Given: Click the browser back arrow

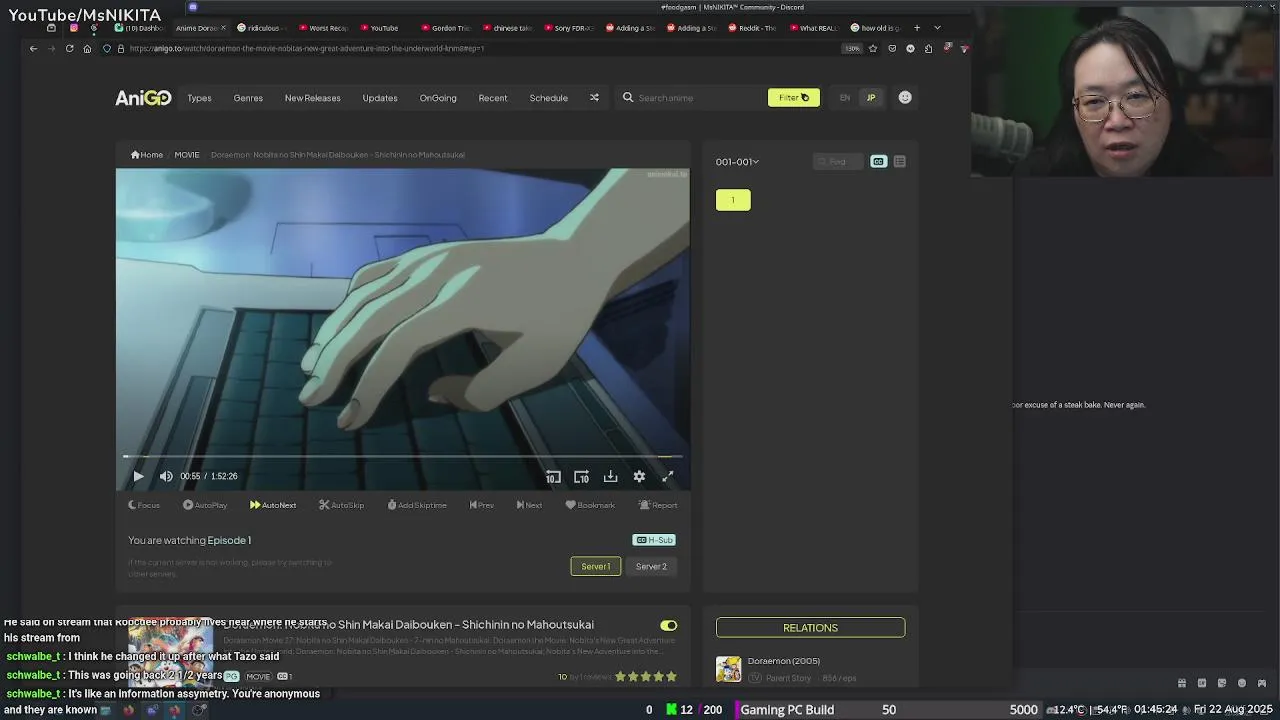Looking at the screenshot, I should 33,48.
